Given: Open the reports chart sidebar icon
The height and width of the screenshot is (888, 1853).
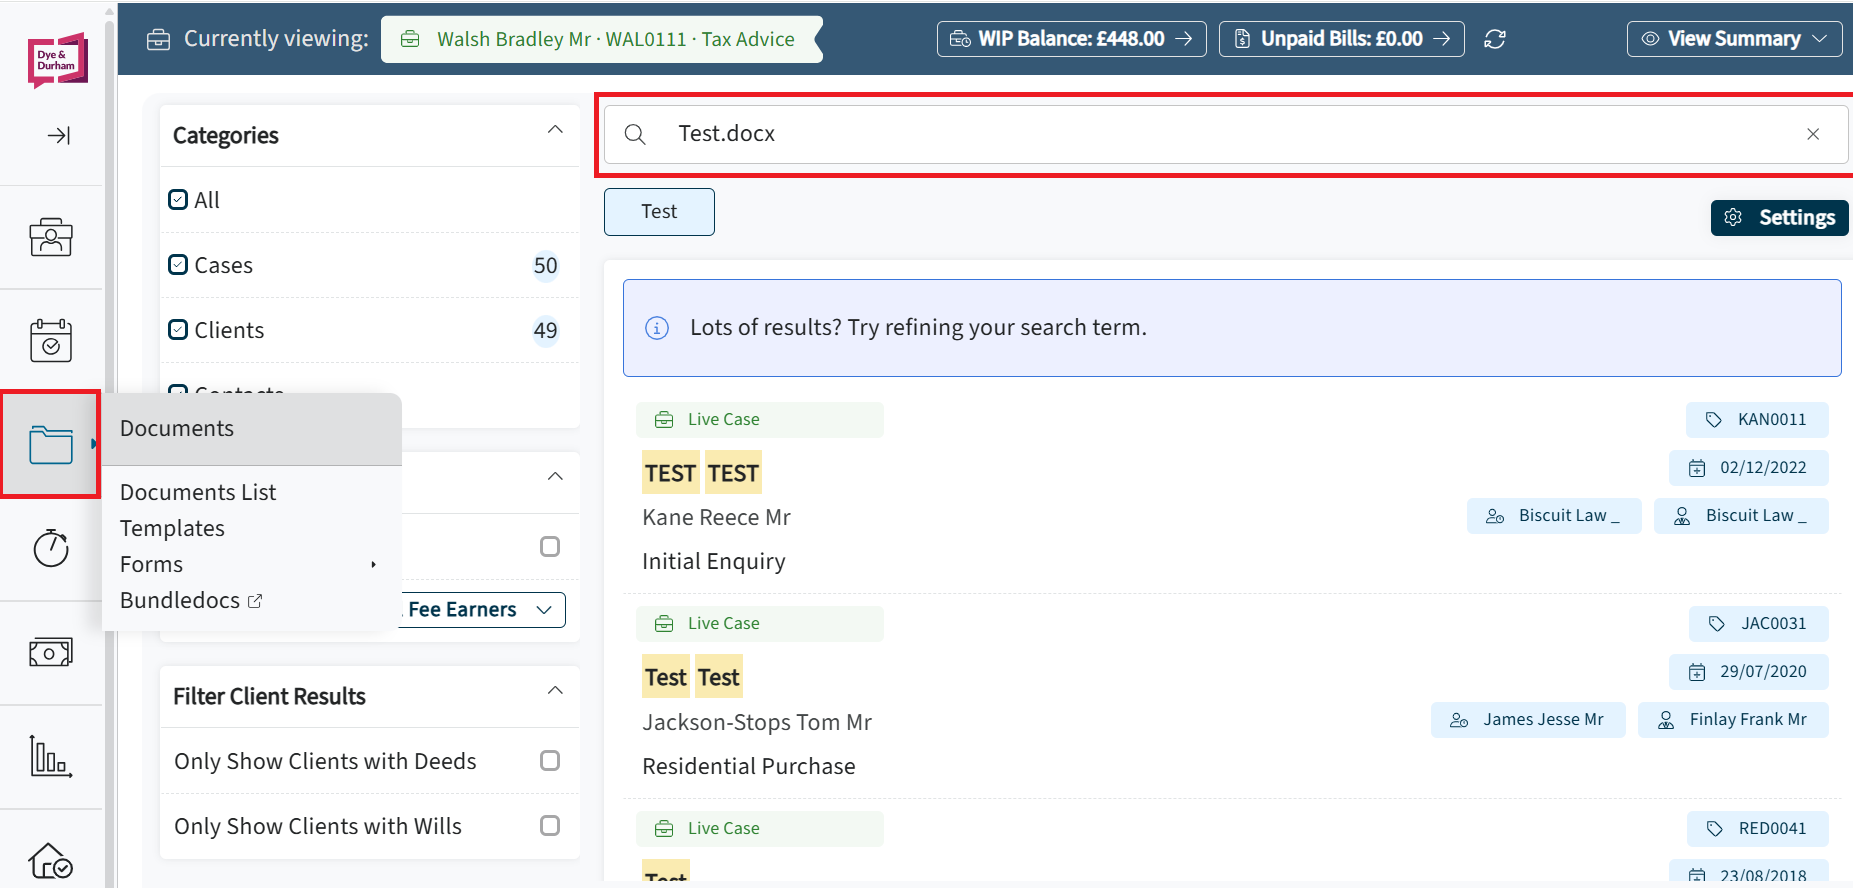Looking at the screenshot, I should (51, 756).
